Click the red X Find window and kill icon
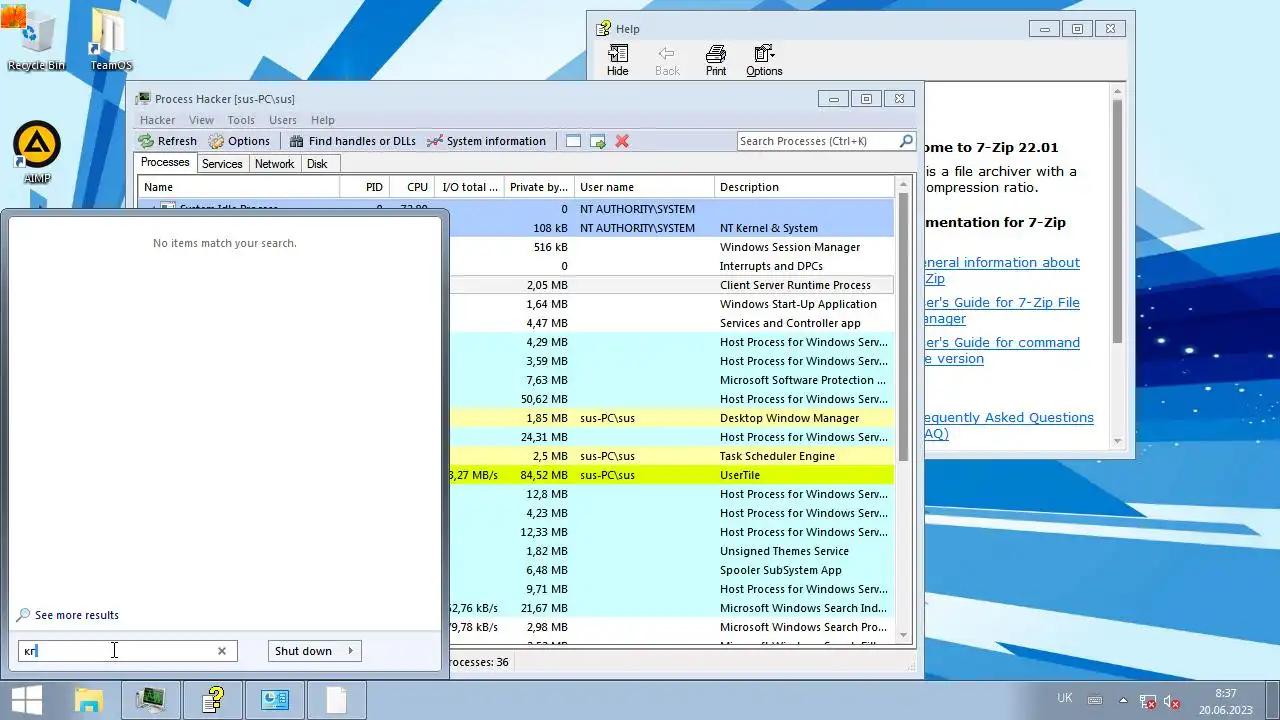 pos(622,141)
